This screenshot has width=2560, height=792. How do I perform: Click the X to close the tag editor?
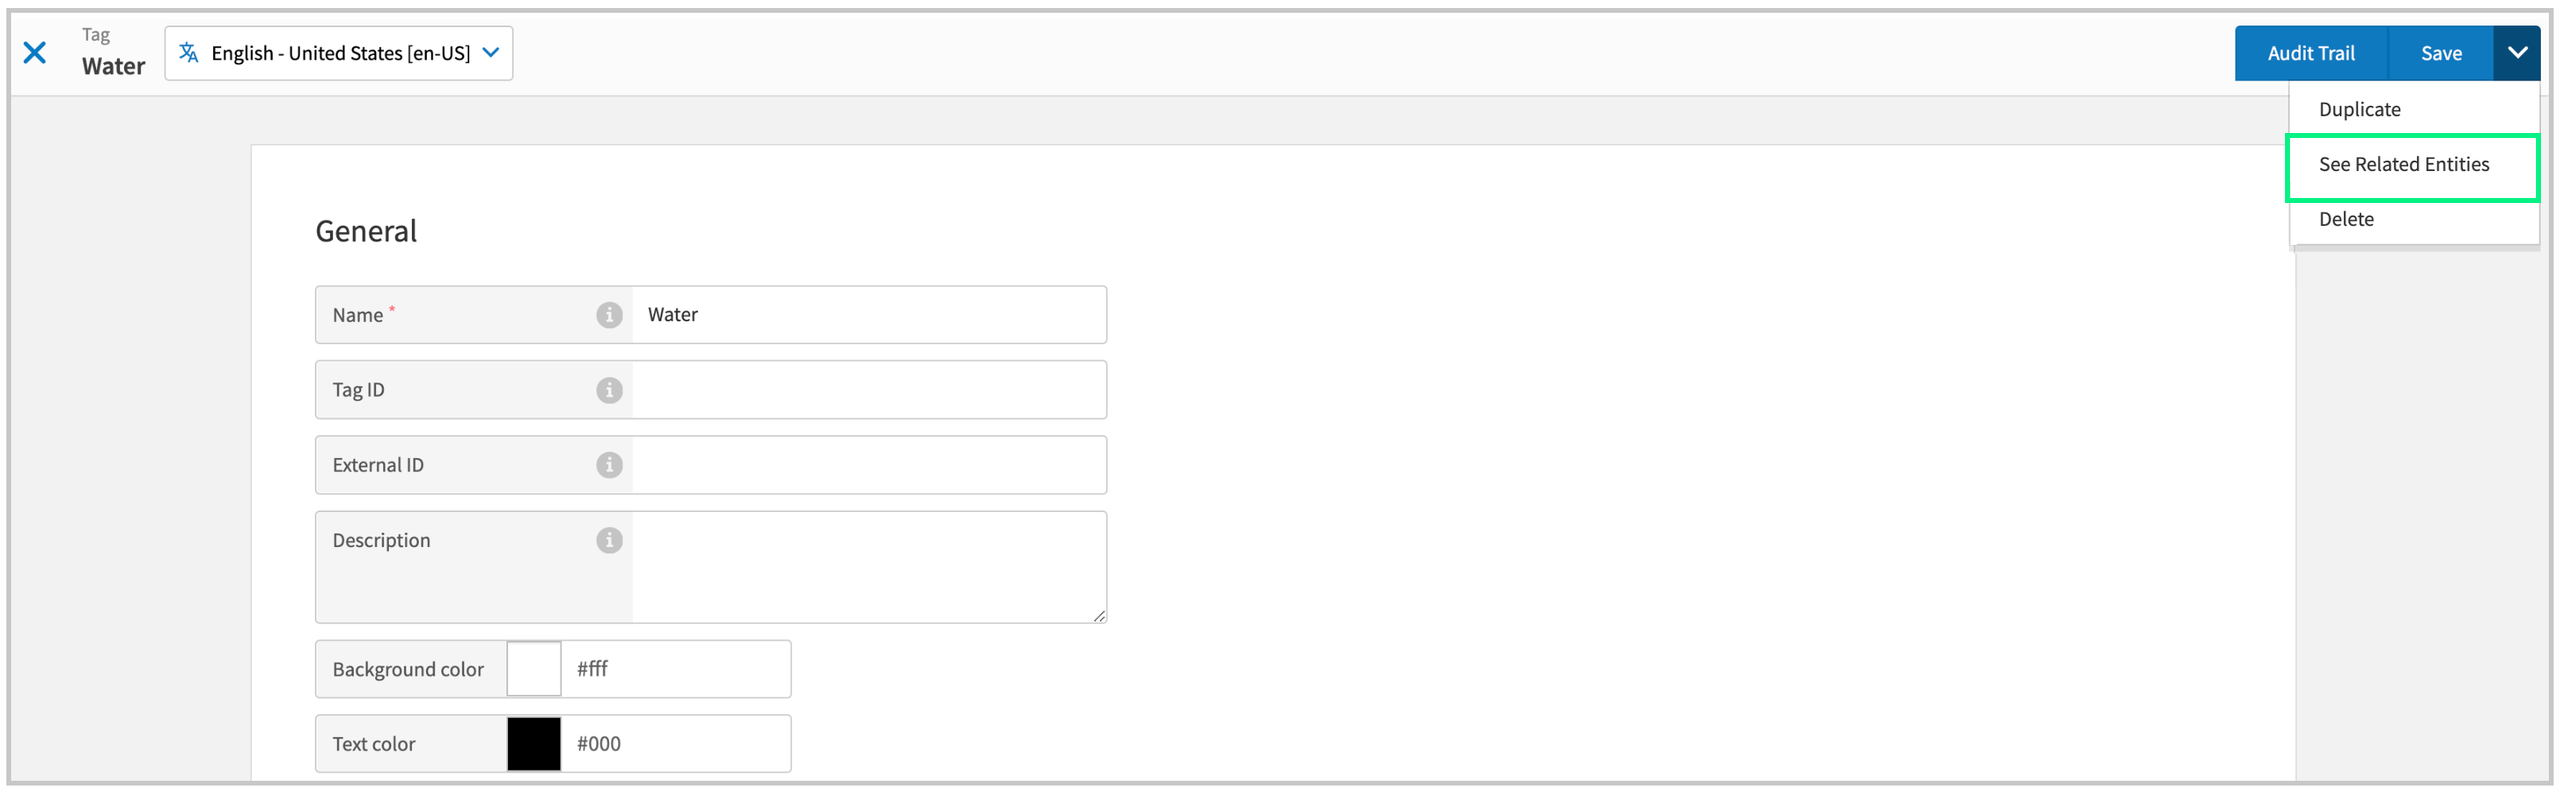[36, 53]
